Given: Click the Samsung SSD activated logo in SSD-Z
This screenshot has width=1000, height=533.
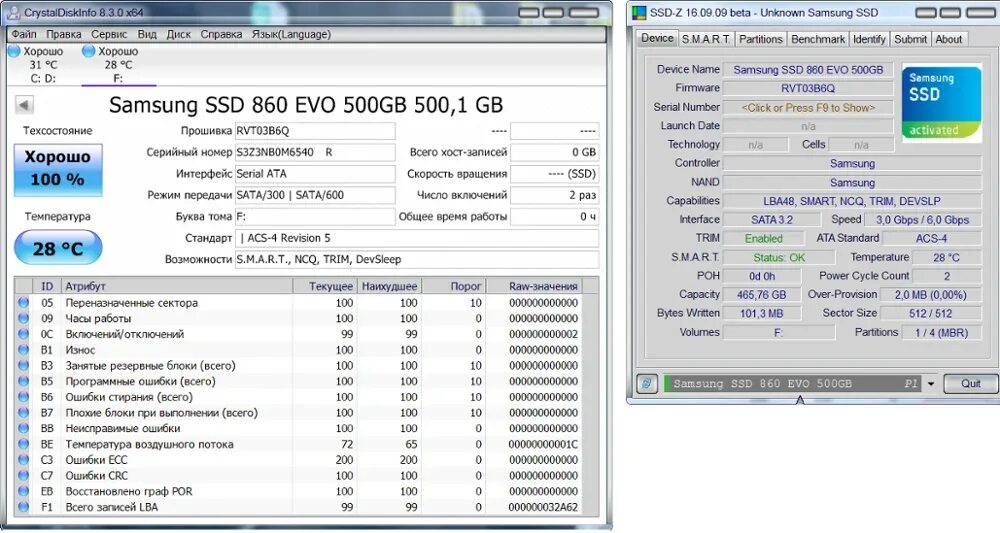Looking at the screenshot, I should tap(941, 103).
